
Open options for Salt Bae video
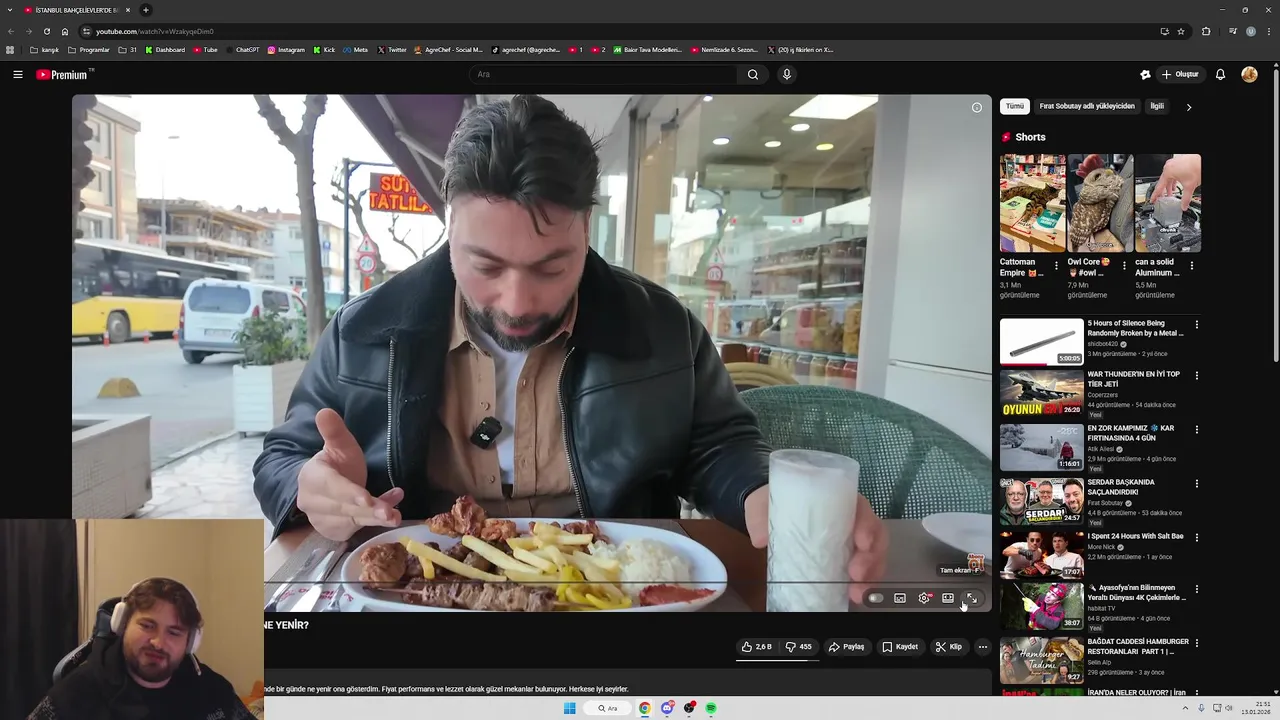(x=1196, y=538)
